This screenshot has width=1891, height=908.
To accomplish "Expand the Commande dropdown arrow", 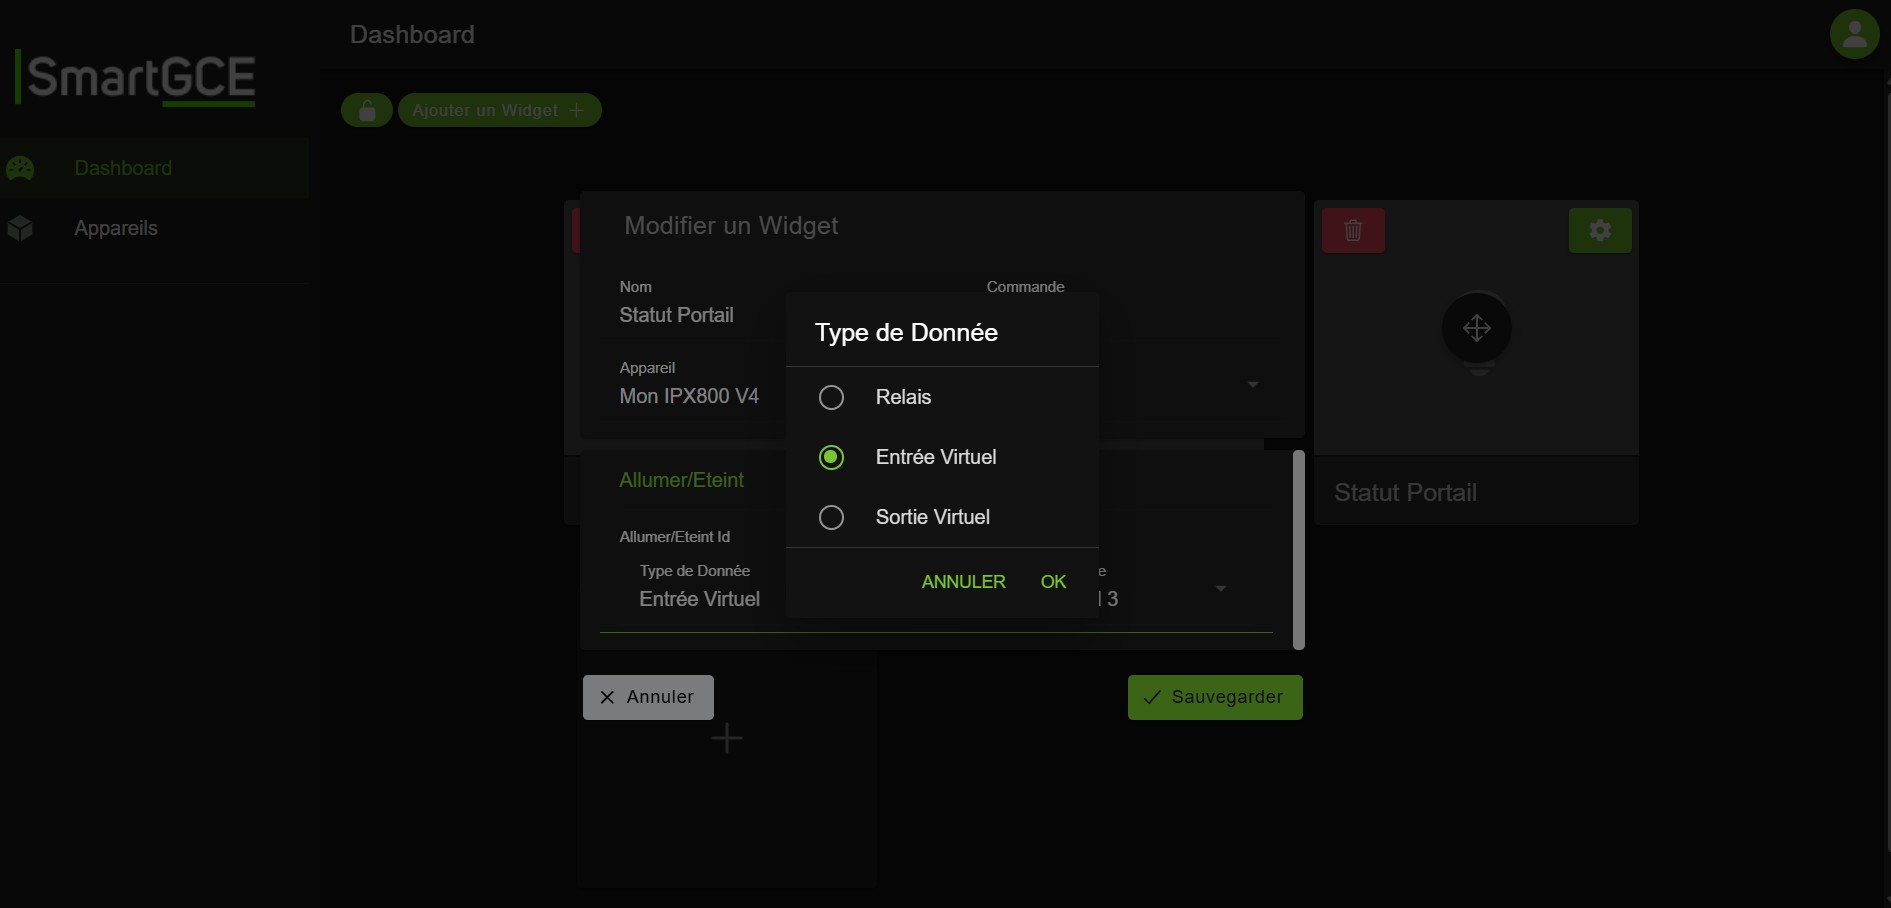I will 1252,385.
